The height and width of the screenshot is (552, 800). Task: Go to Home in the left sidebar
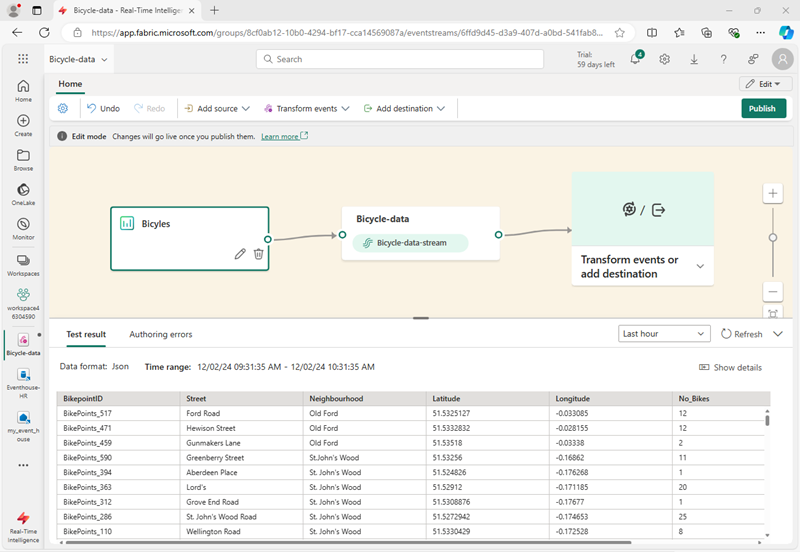click(x=23, y=91)
